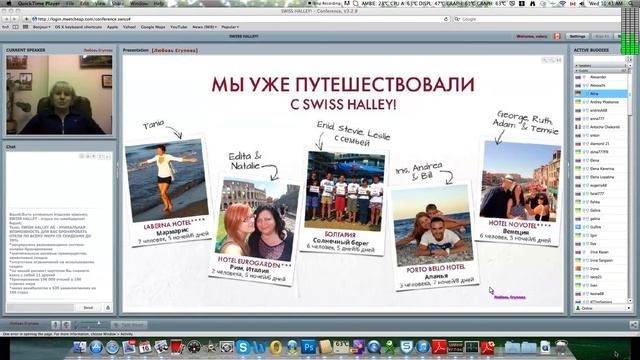Click the Send chat button
The height and width of the screenshot is (360, 640).
[x=88, y=308]
